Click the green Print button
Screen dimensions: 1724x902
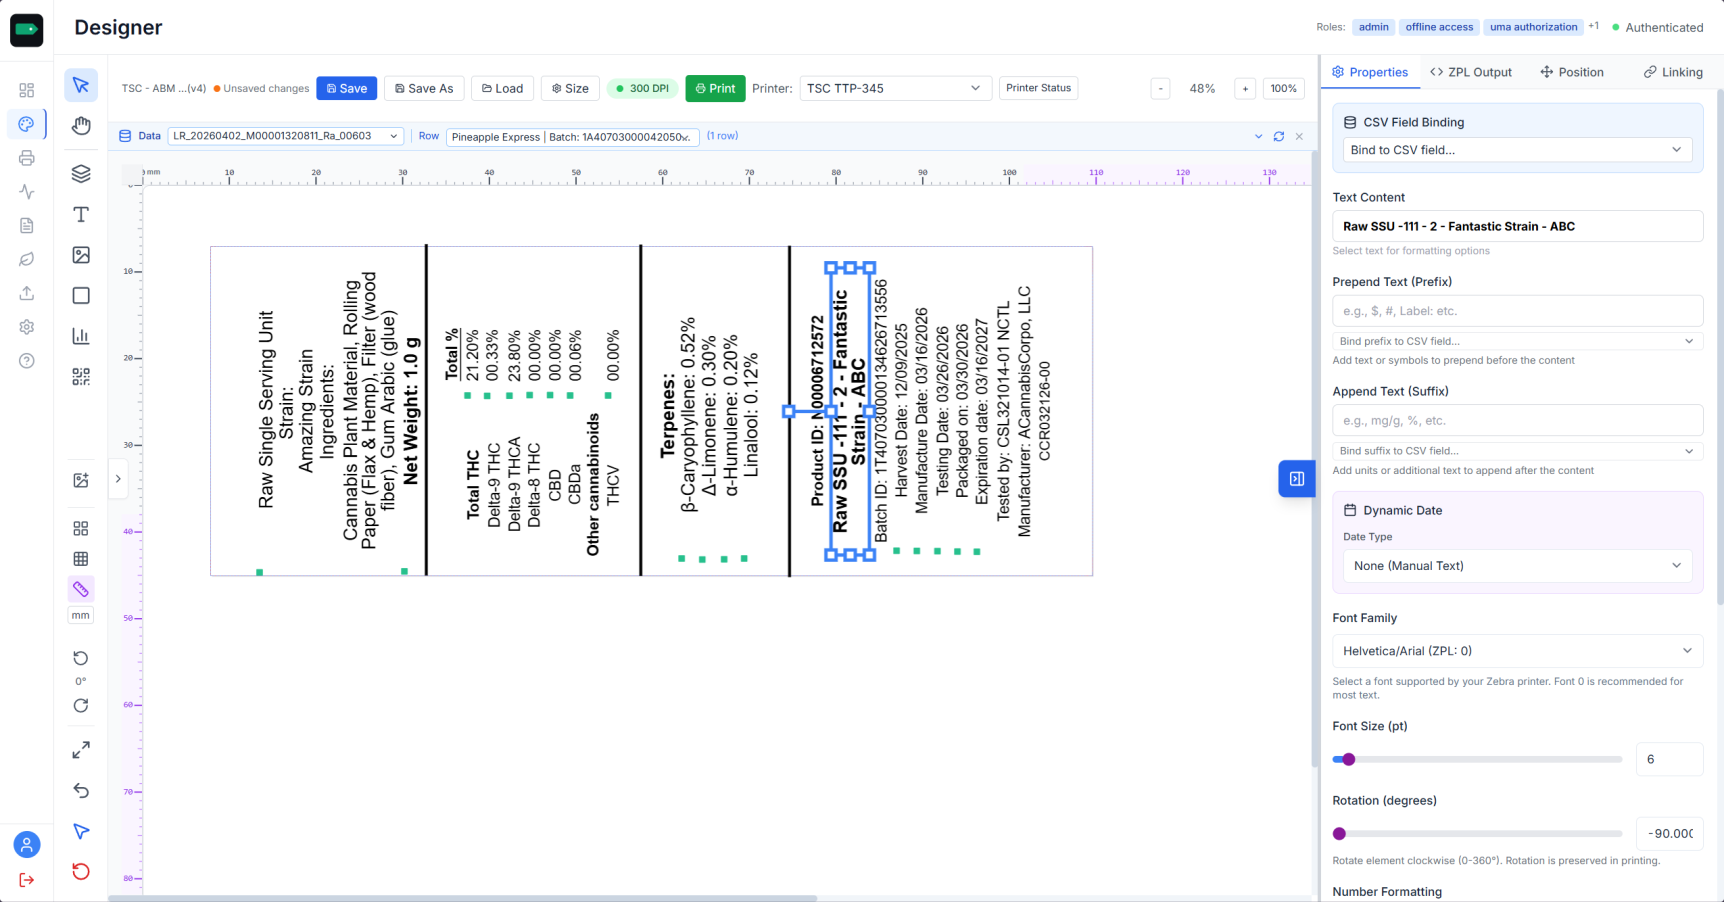pyautogui.click(x=715, y=89)
